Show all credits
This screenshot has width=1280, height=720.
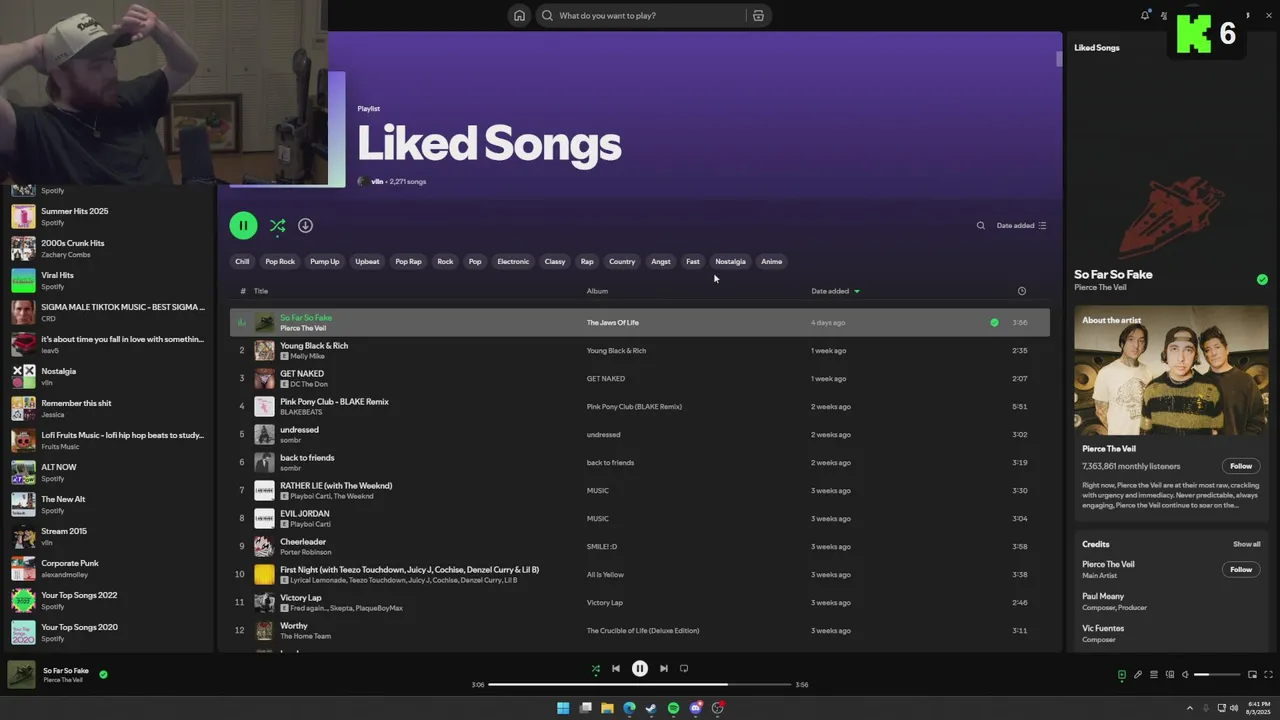(x=1247, y=544)
